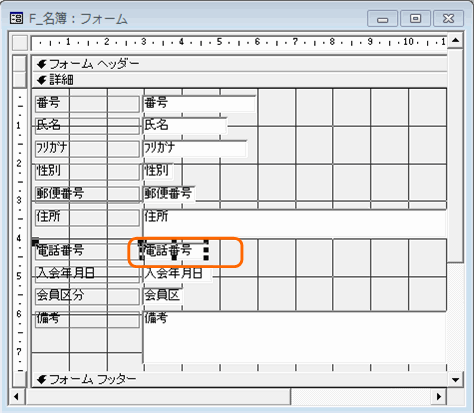Select the フリガナ text box field
This screenshot has width=474, height=413.
pos(195,148)
